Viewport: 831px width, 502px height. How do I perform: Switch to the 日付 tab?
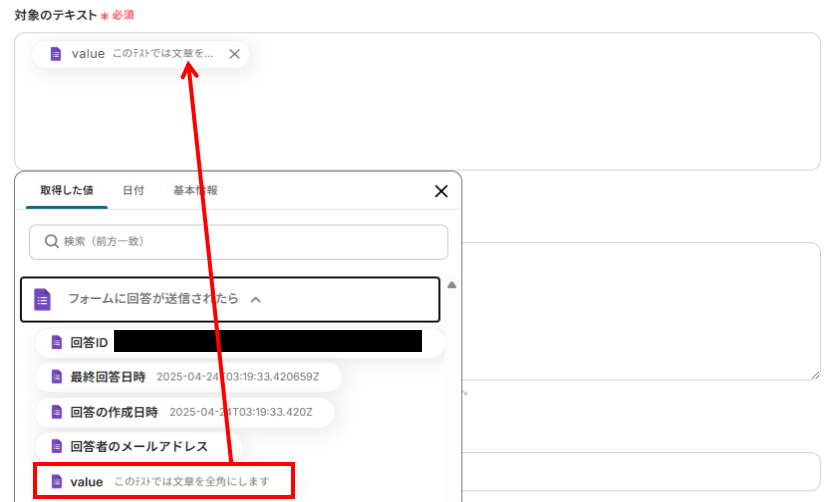(133, 190)
